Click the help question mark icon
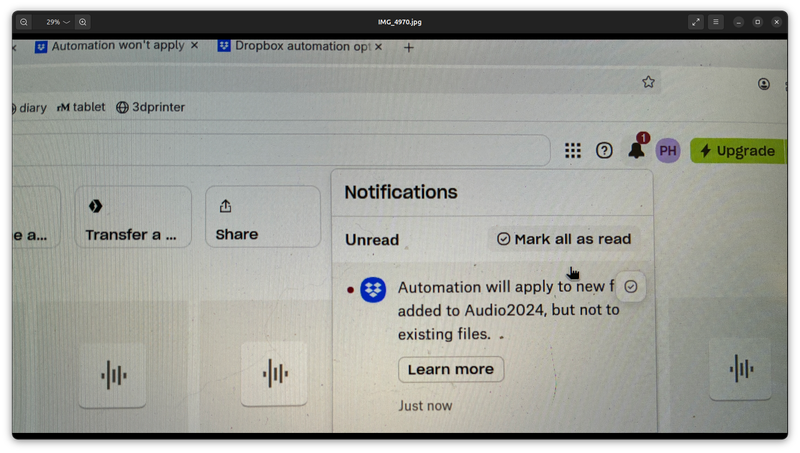The height and width of the screenshot is (453, 800). tap(604, 150)
